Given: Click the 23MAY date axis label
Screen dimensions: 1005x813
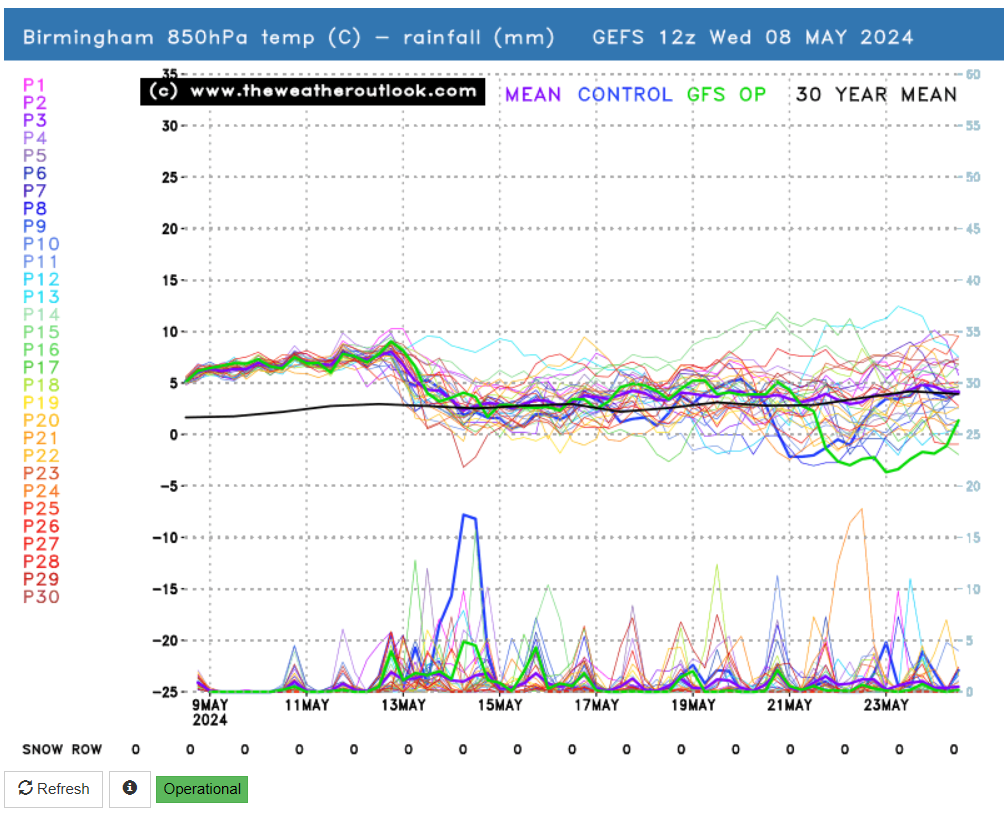Looking at the screenshot, I should point(886,705).
